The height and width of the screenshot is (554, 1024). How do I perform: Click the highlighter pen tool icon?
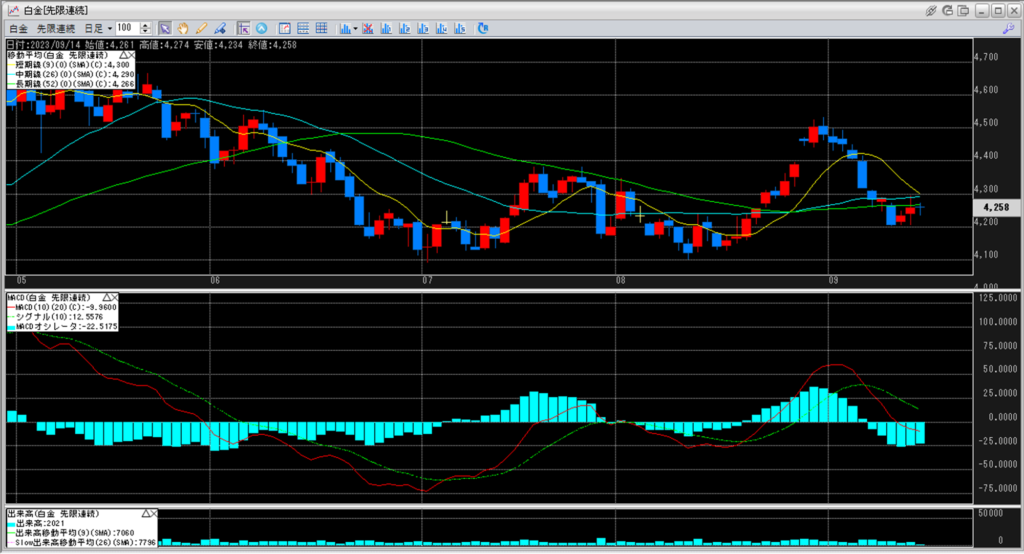[x=219, y=28]
